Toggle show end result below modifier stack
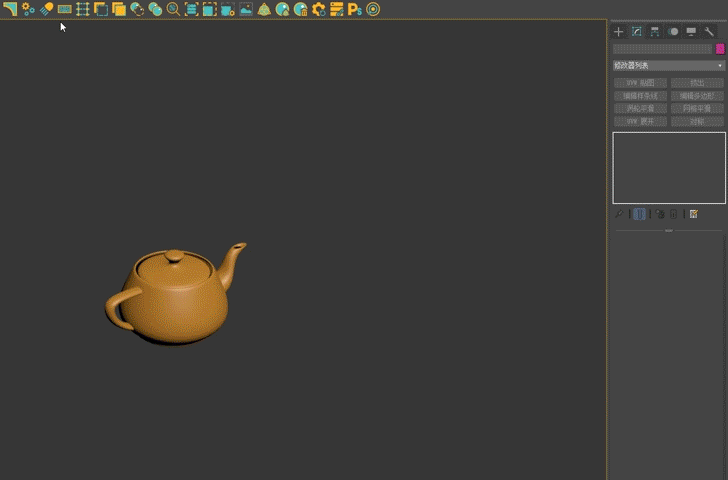Viewport: 728px width, 480px height. [x=639, y=214]
